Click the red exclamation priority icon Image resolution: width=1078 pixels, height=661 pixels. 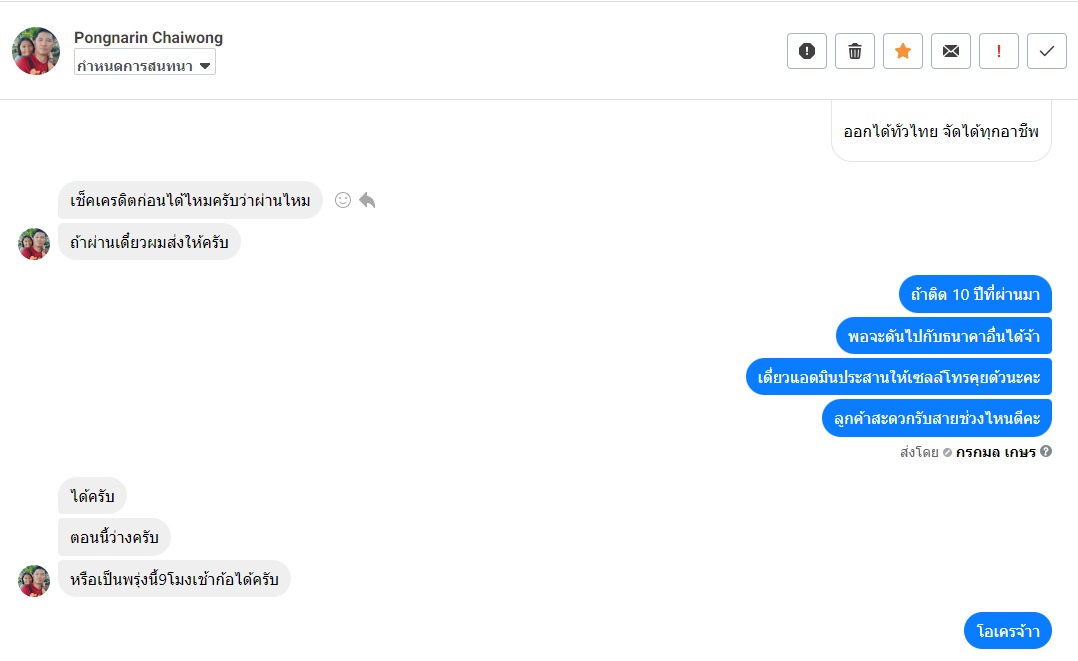pos(998,51)
